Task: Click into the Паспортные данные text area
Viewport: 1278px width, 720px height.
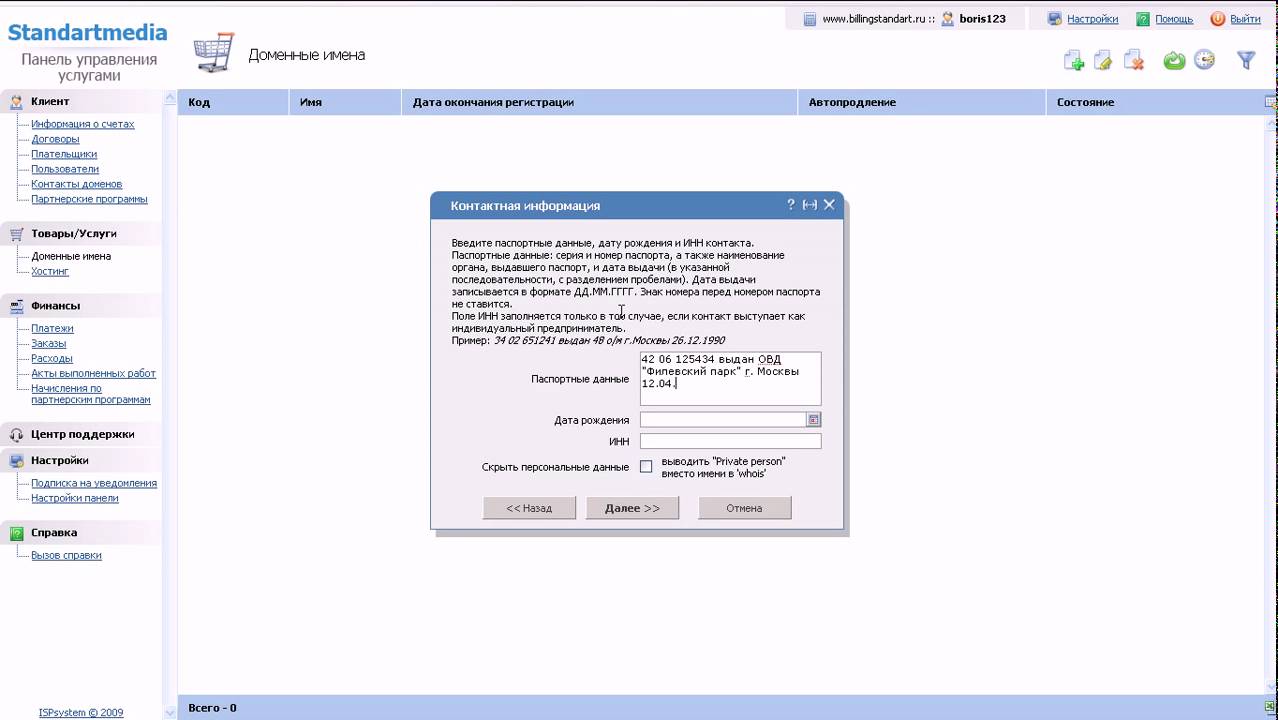Action: (730, 378)
